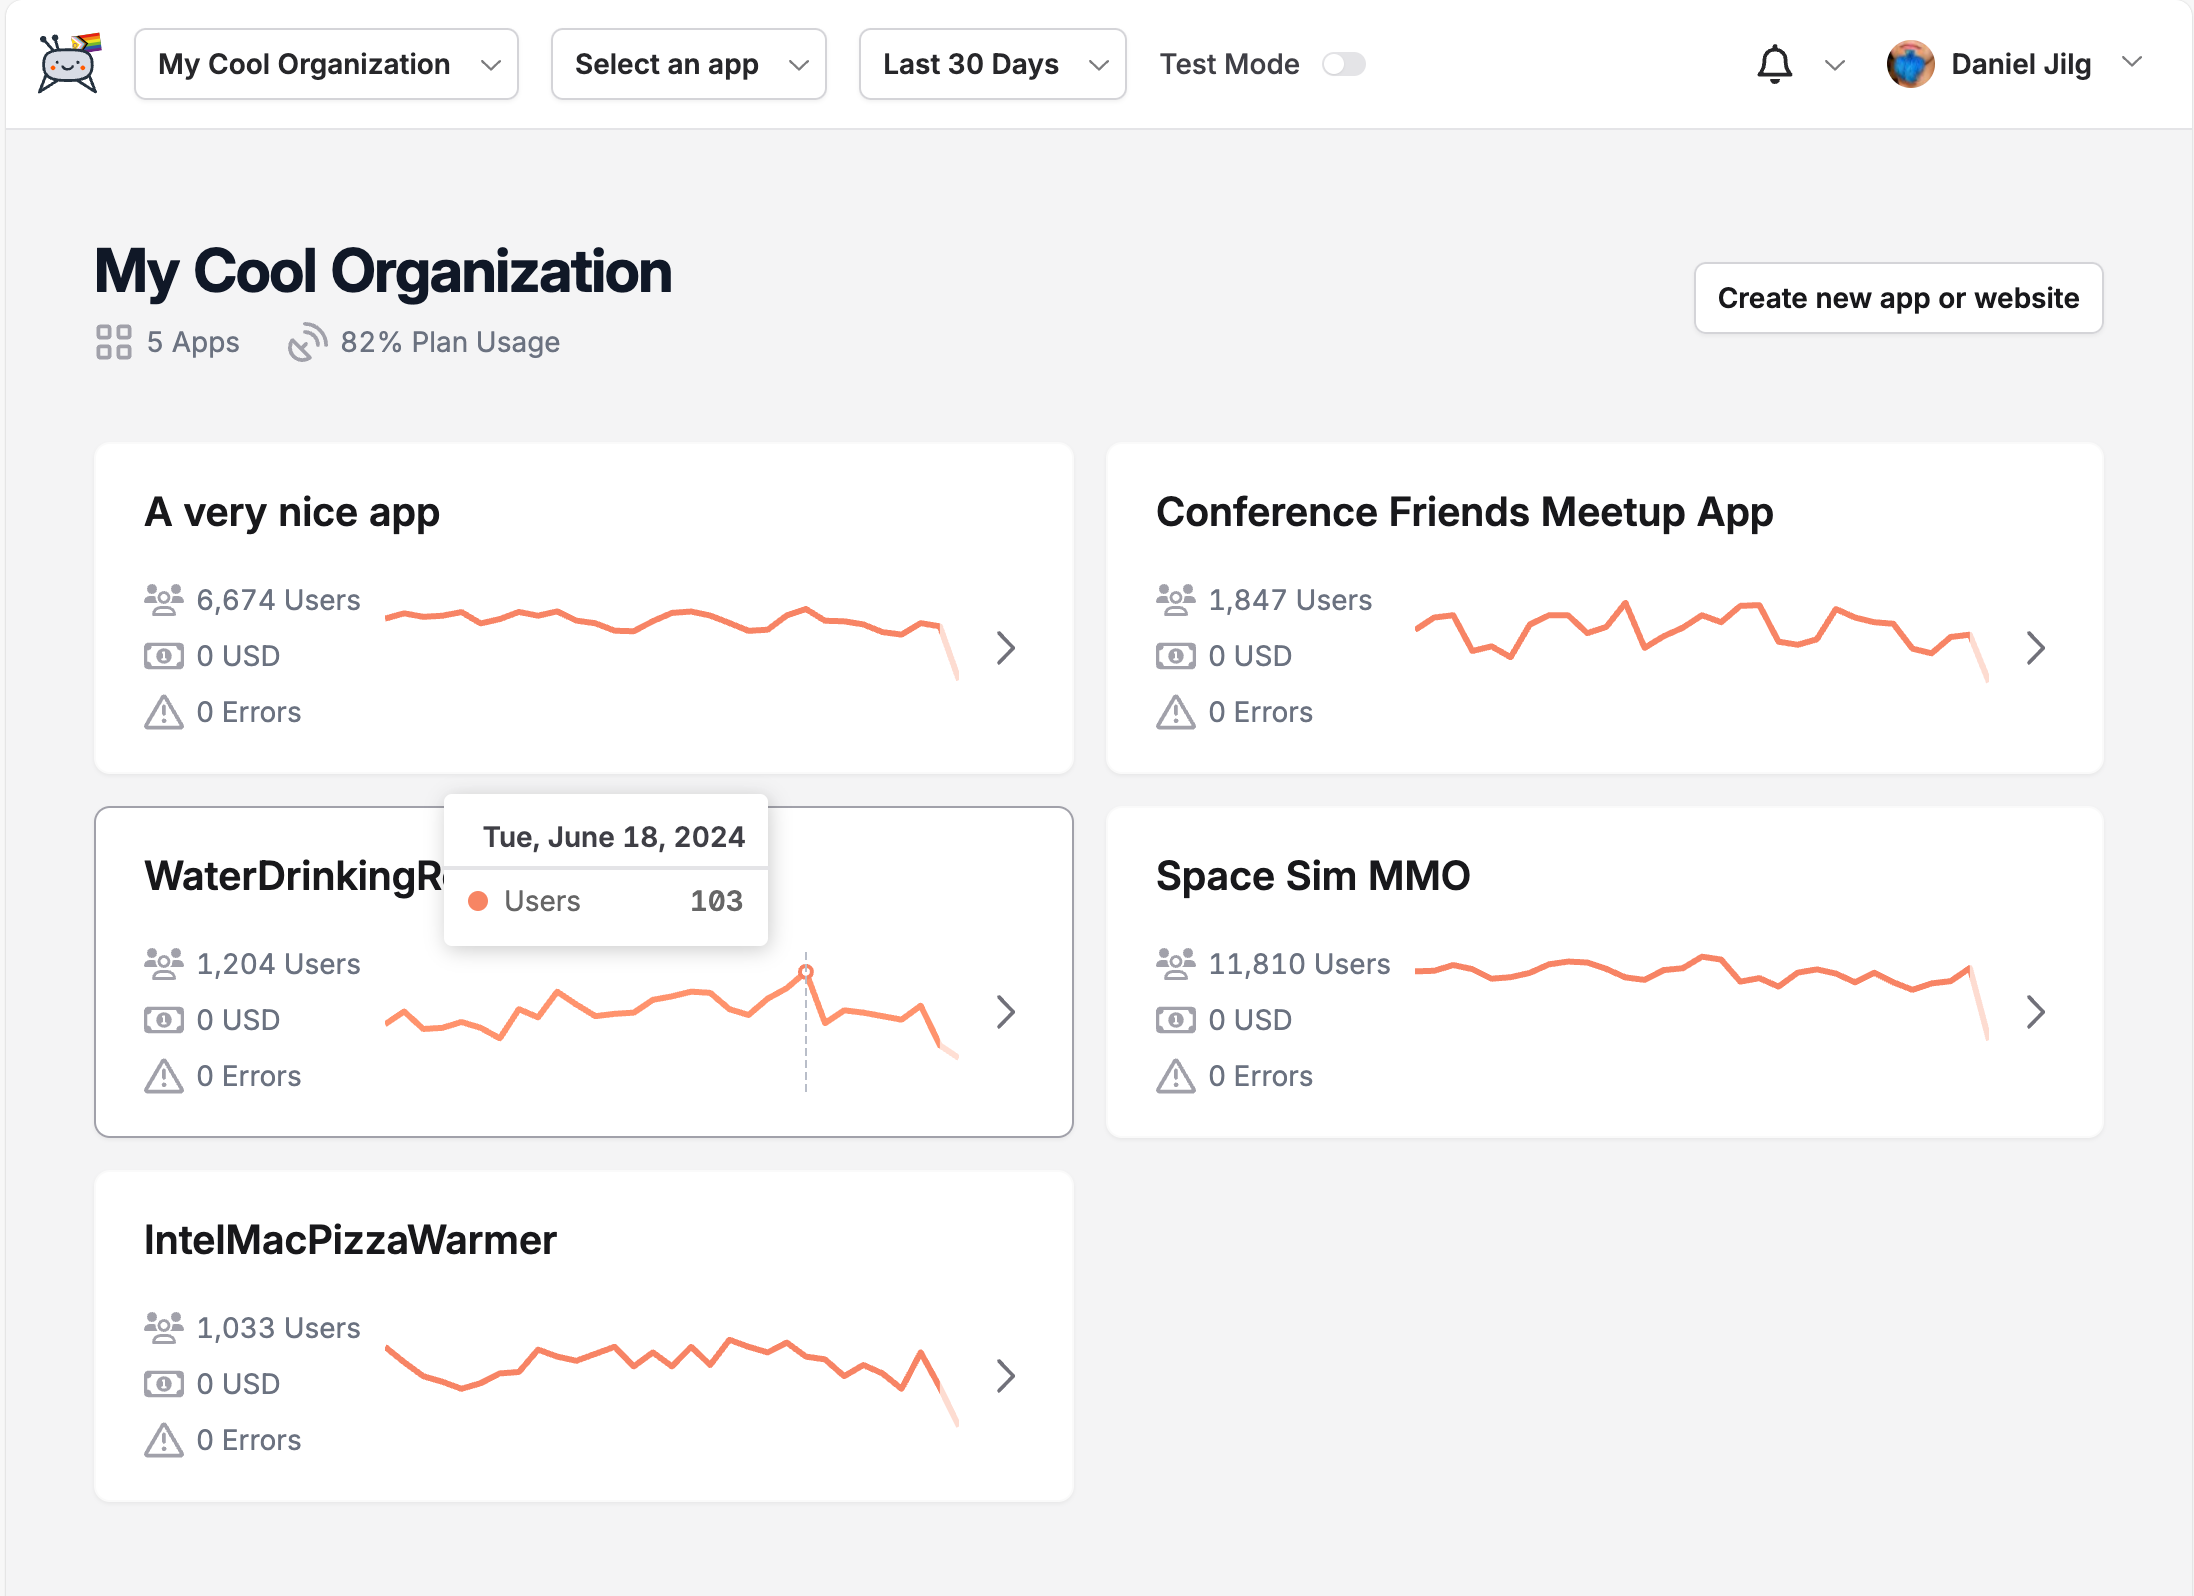
Task: Click the Plan Usage satellite icon
Action: click(307, 342)
